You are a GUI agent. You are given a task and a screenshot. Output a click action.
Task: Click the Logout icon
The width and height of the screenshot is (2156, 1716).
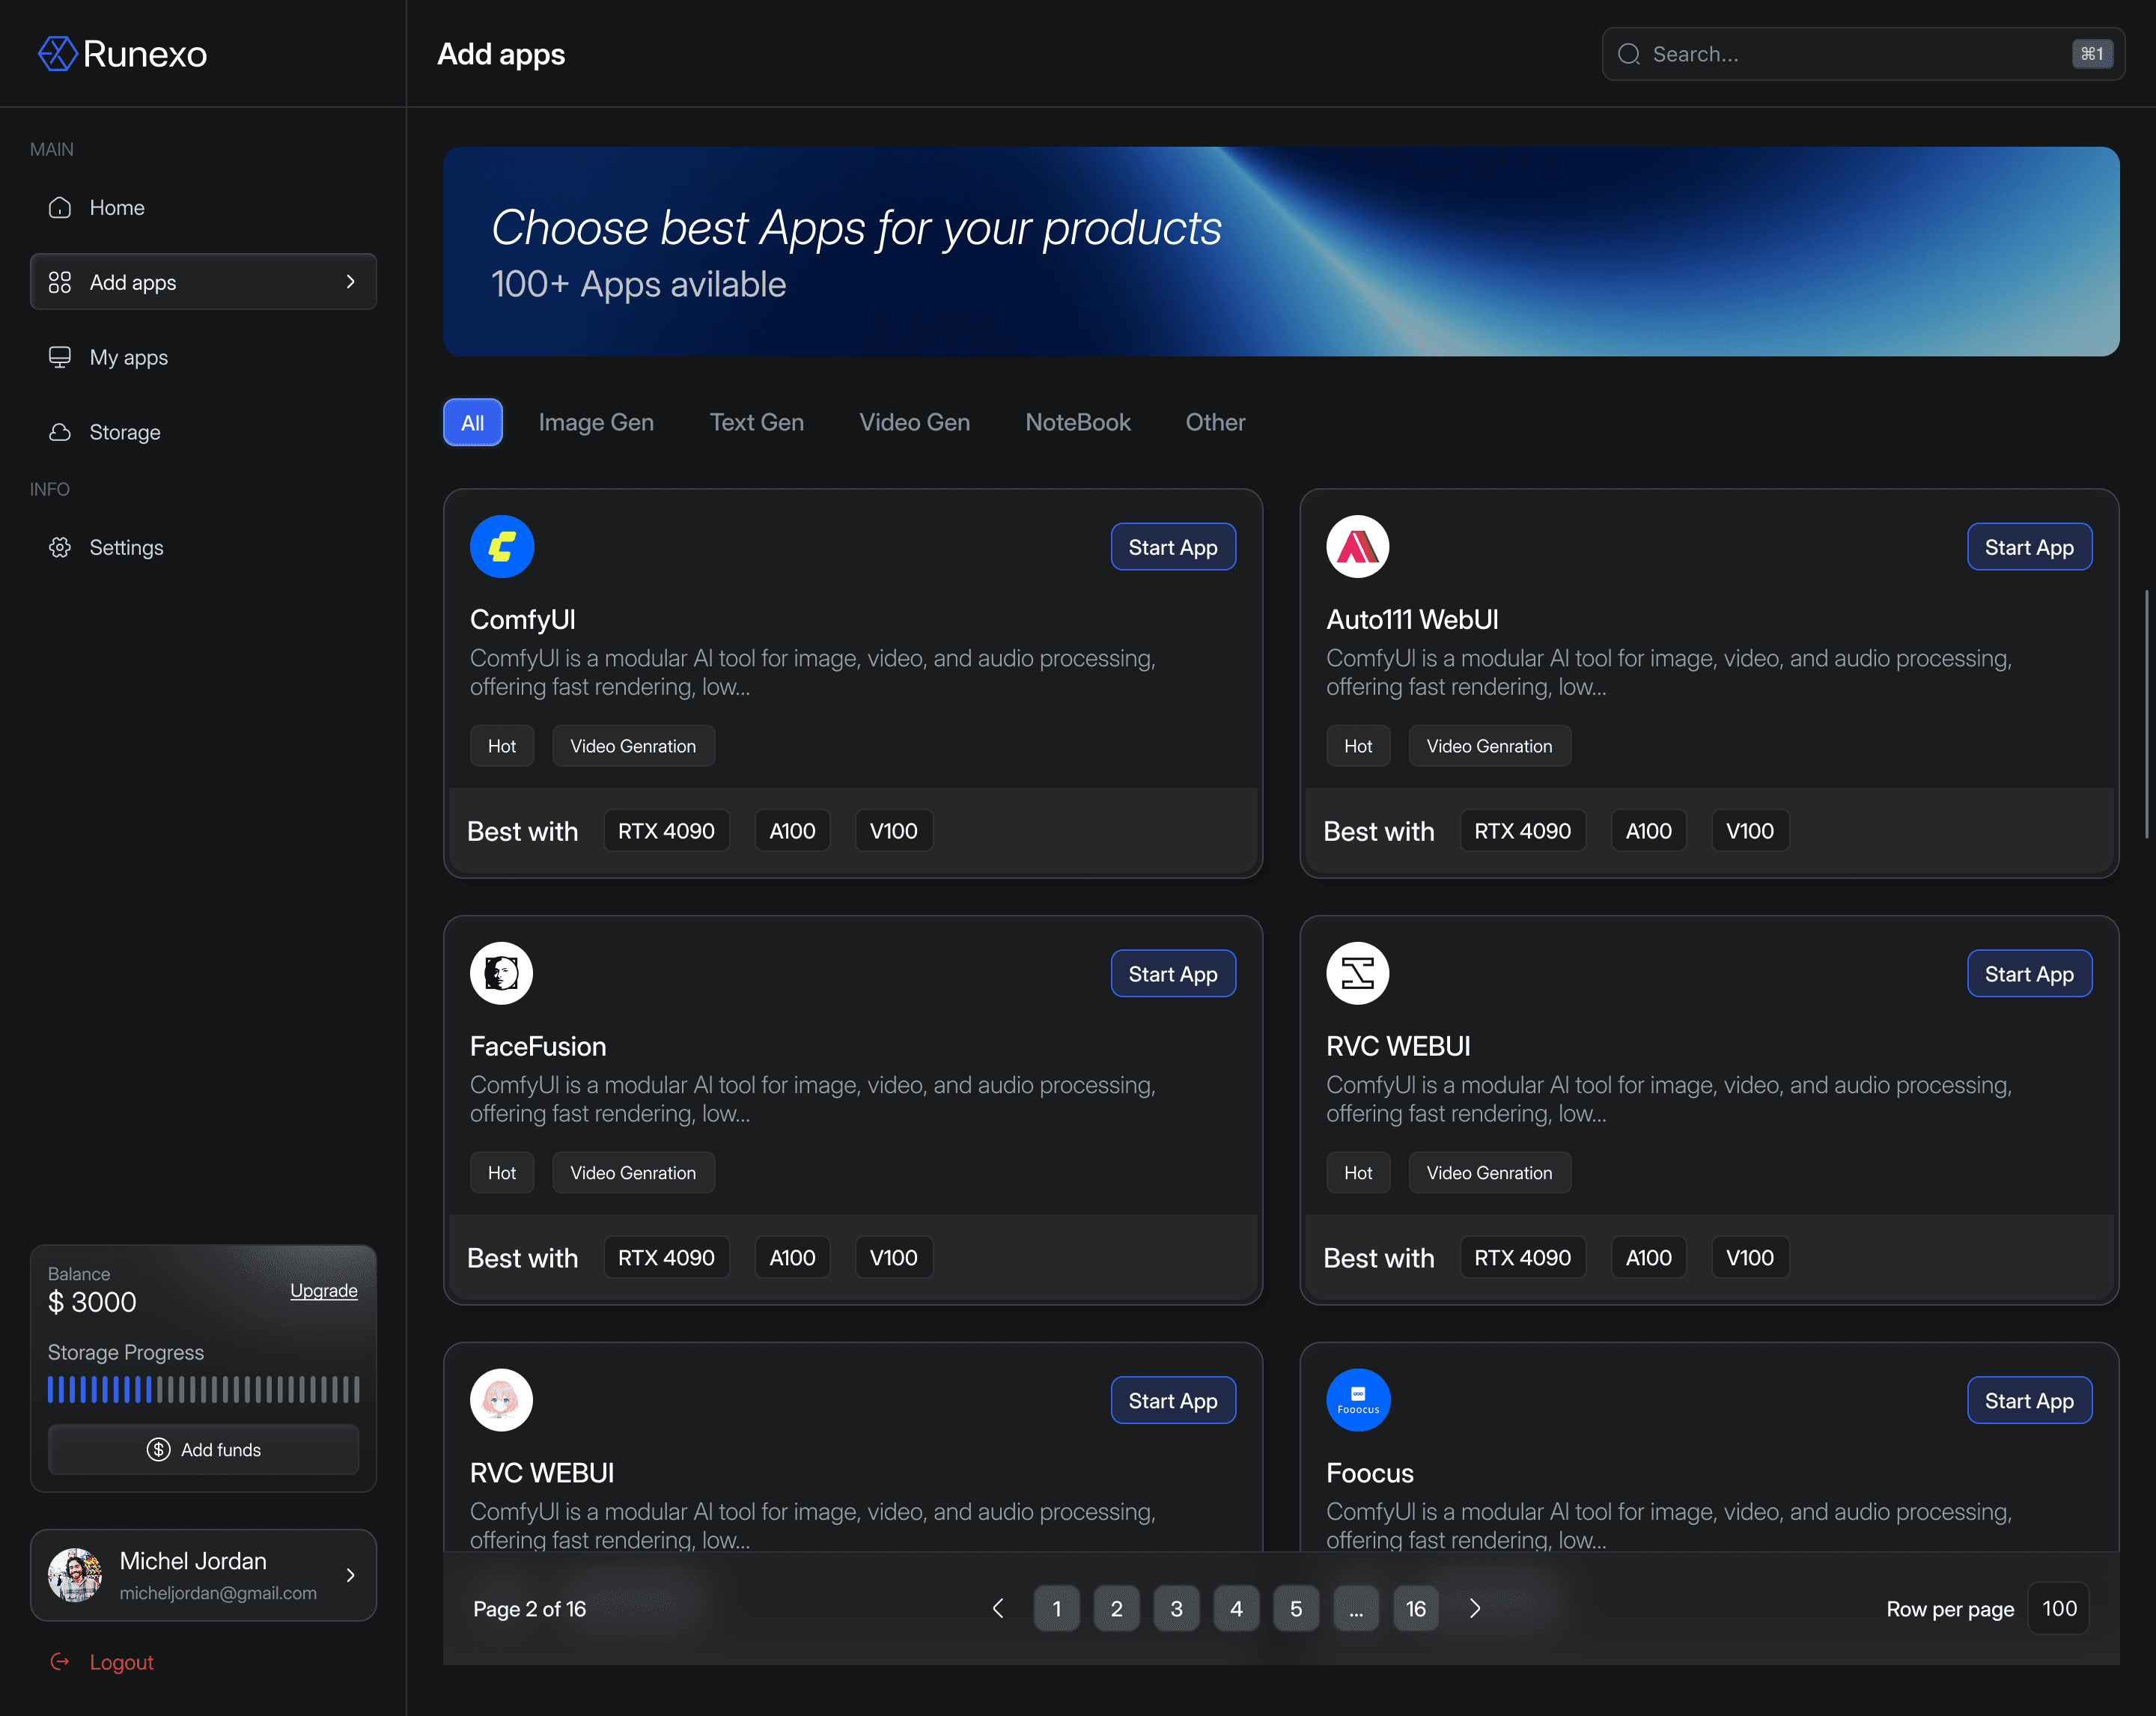(60, 1661)
